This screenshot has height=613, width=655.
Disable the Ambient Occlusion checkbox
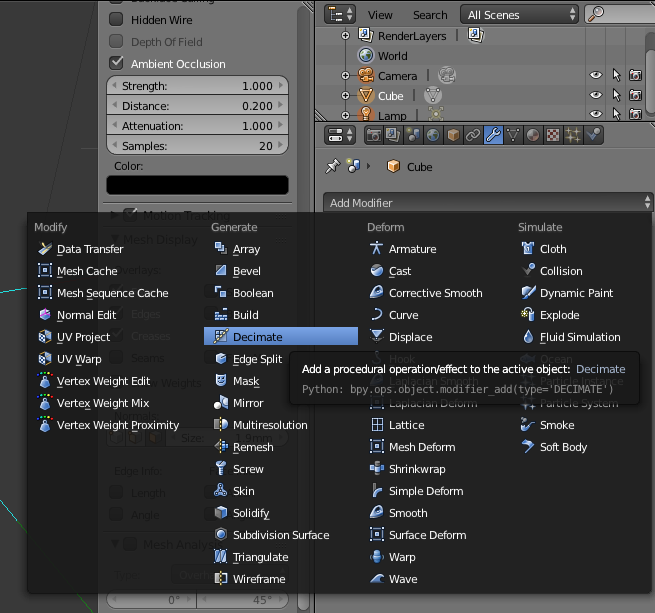coord(116,64)
